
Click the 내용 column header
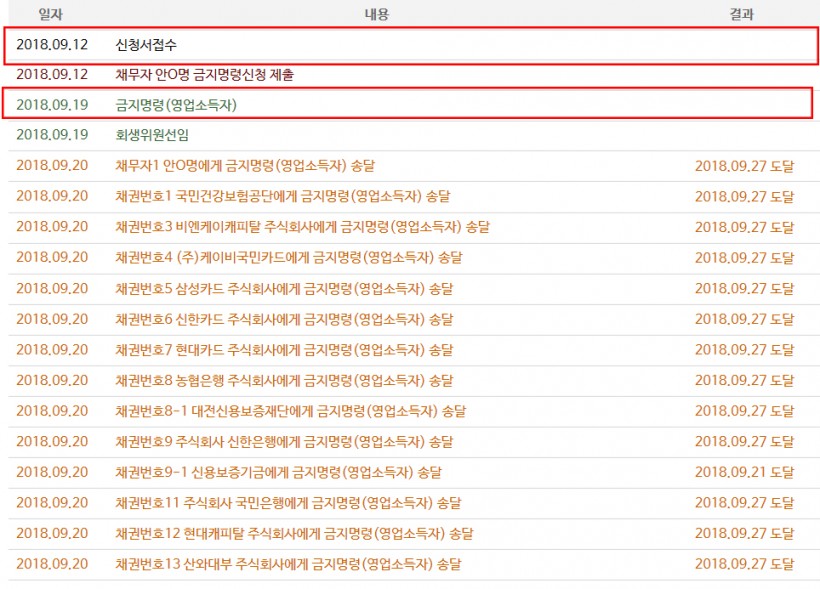click(377, 14)
